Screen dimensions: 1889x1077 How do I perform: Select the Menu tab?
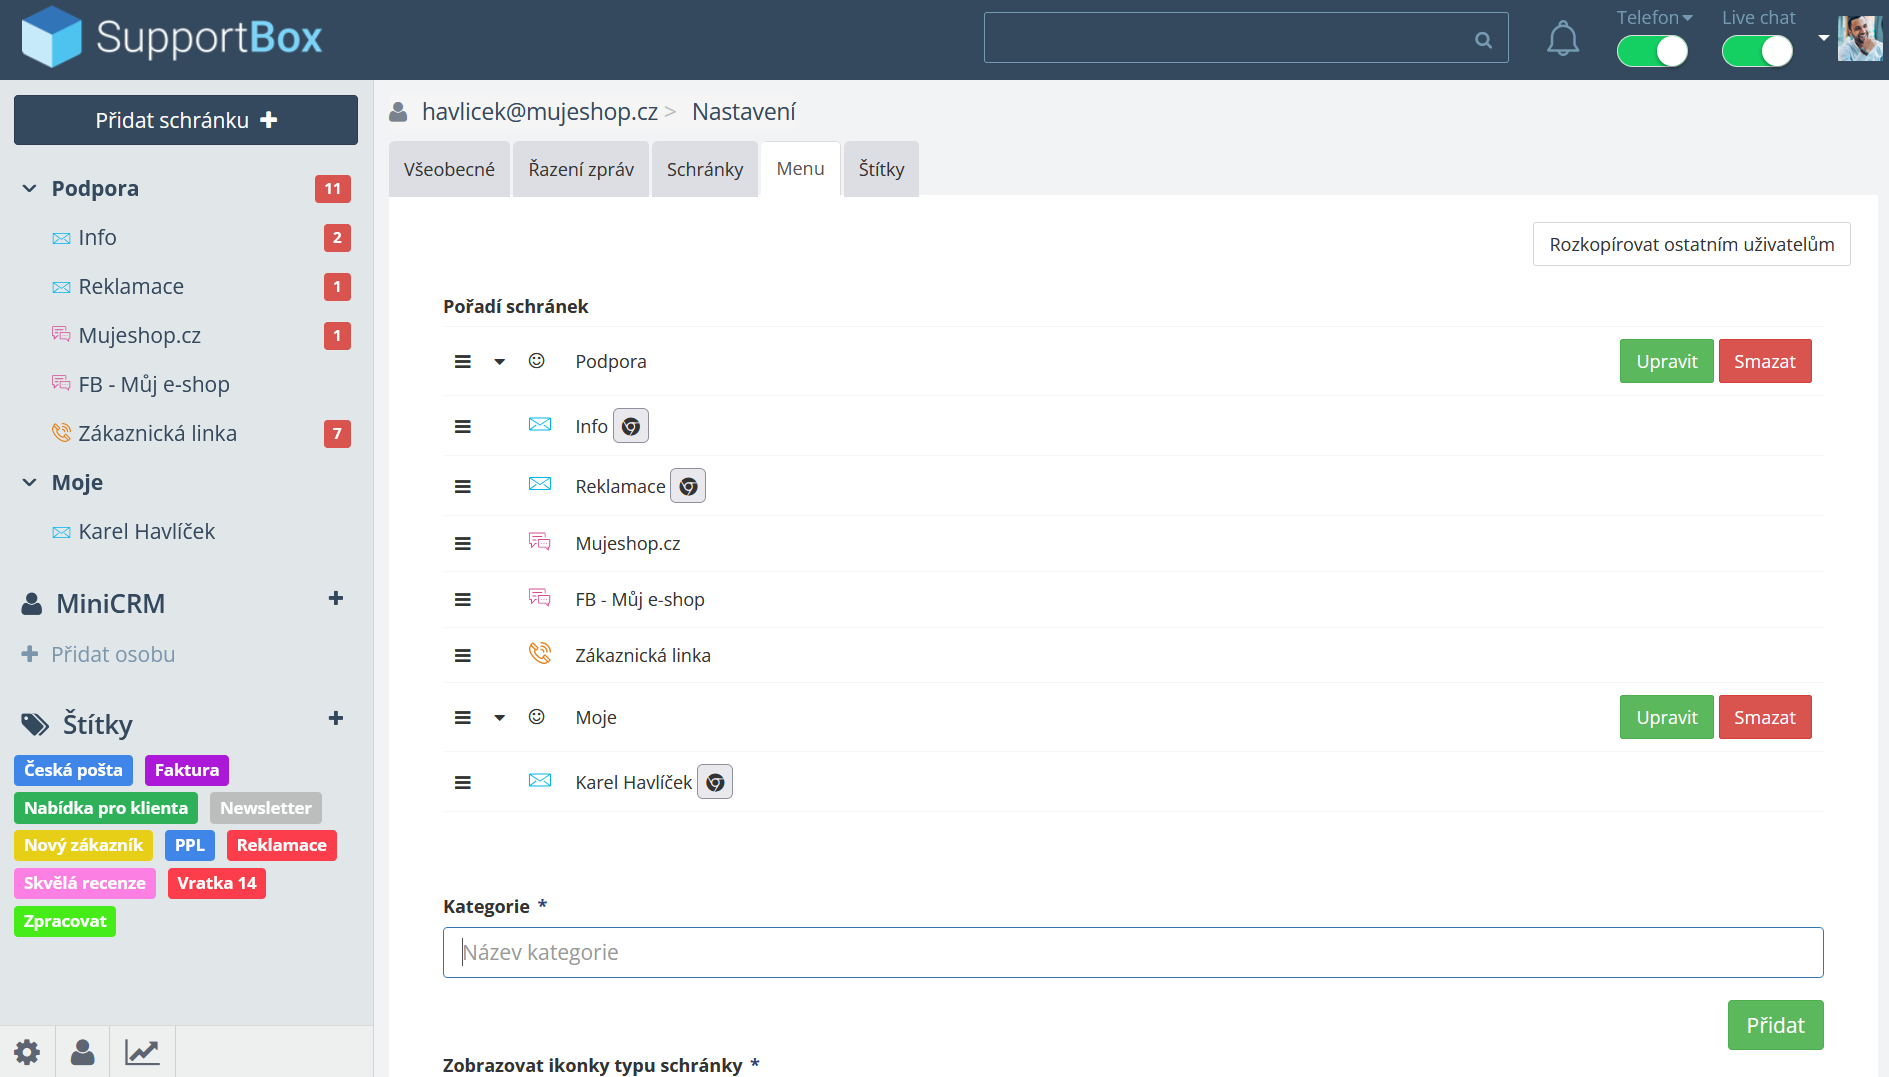coord(801,169)
